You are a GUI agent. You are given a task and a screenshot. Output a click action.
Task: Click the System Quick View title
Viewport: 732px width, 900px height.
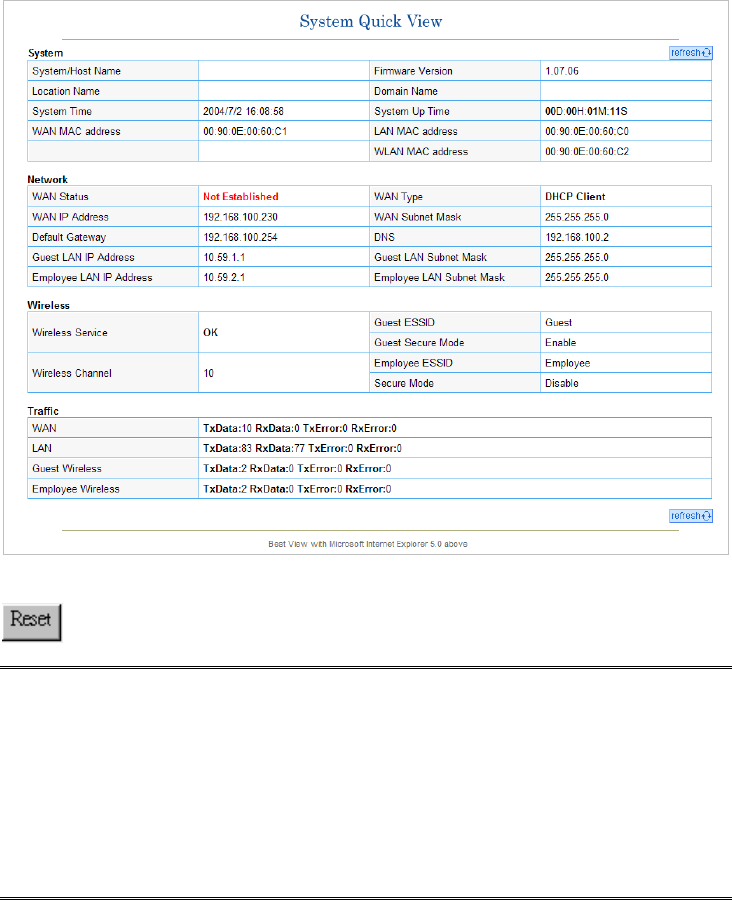tap(371, 21)
